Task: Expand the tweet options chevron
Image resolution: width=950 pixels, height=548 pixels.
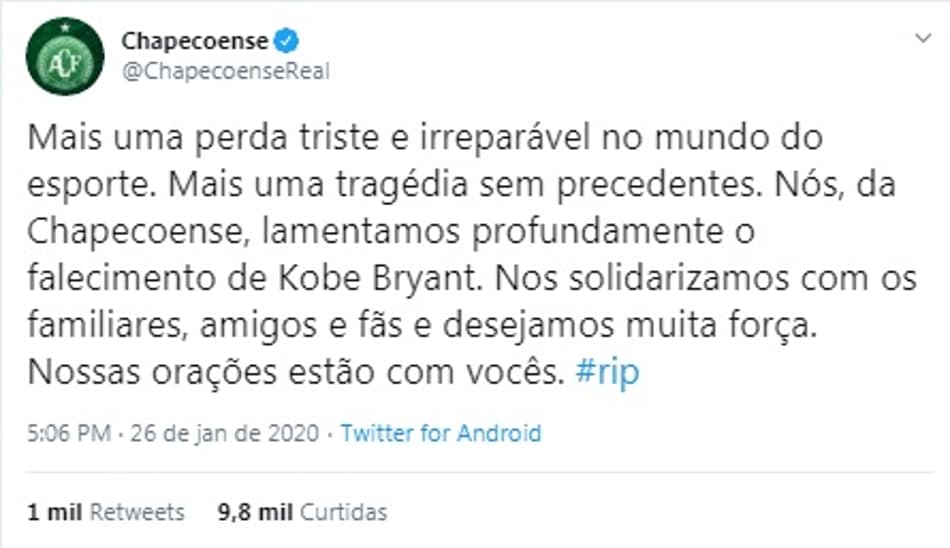Action: point(923,39)
